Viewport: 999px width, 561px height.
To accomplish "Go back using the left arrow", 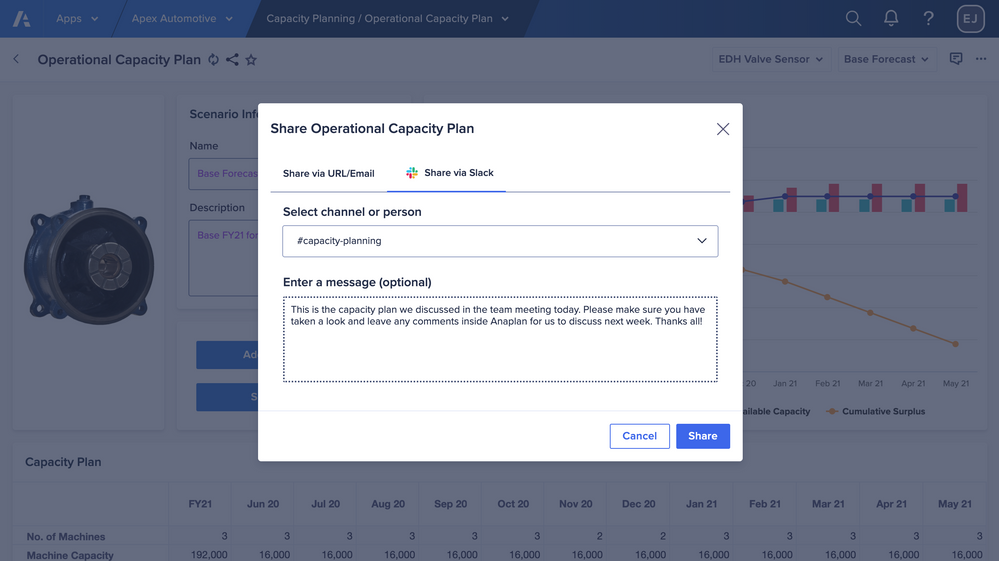I will pos(17,60).
